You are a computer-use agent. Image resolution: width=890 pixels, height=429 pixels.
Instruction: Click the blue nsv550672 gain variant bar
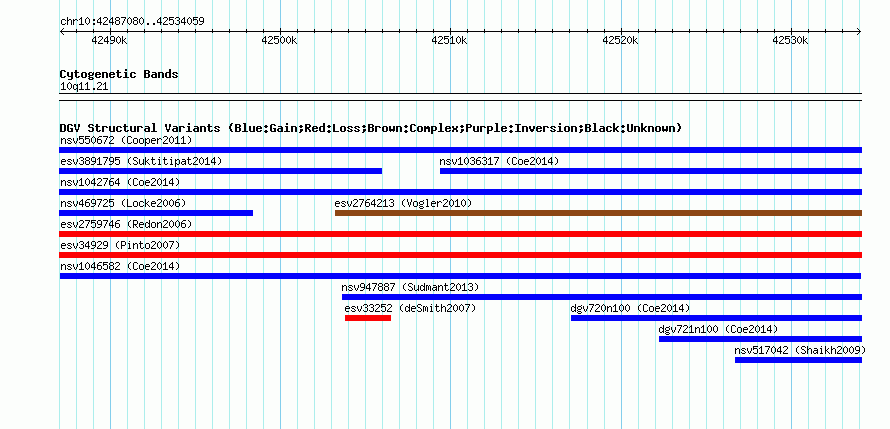[460, 150]
